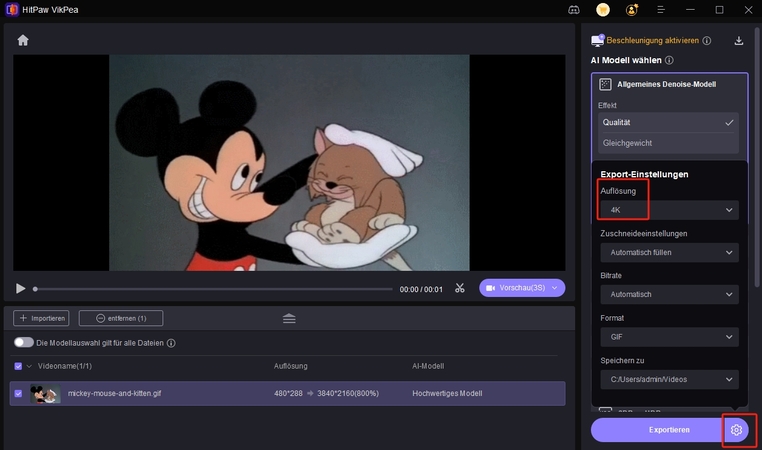Click the scissors trim icon

459,288
